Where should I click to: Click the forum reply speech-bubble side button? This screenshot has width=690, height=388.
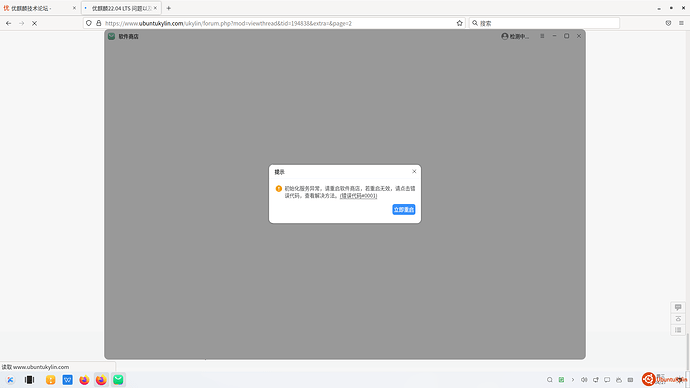[x=678, y=307]
